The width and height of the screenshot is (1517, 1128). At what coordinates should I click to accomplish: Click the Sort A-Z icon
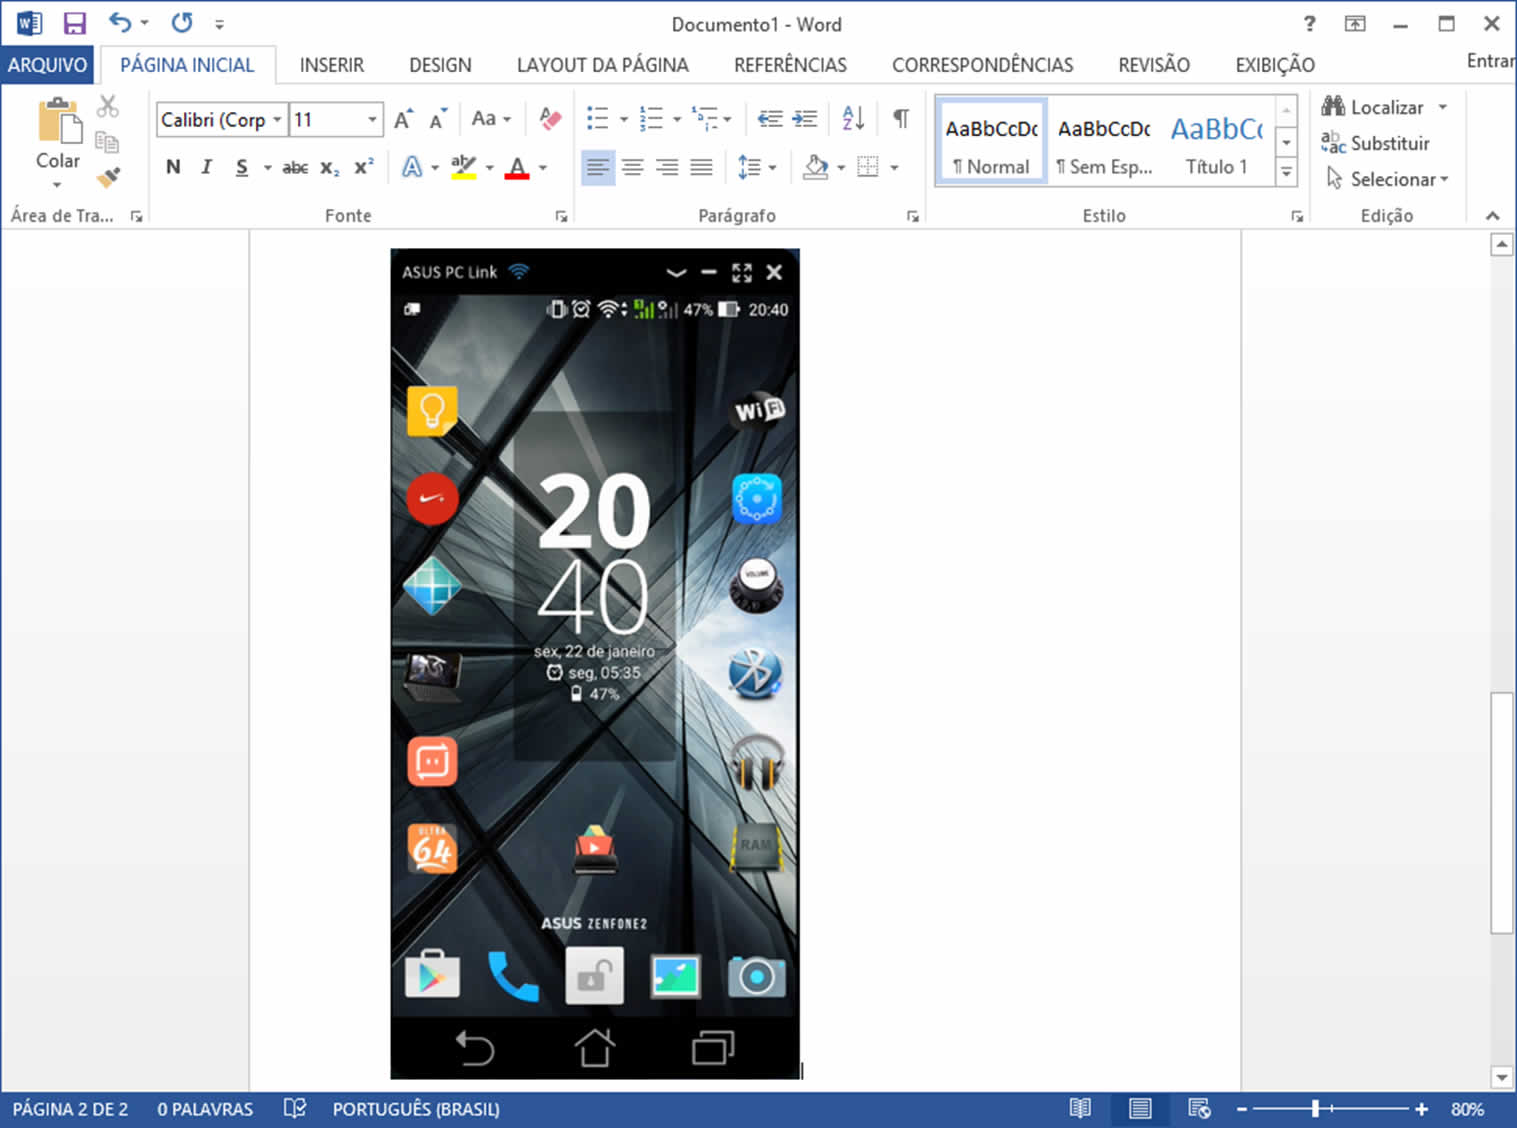click(853, 119)
